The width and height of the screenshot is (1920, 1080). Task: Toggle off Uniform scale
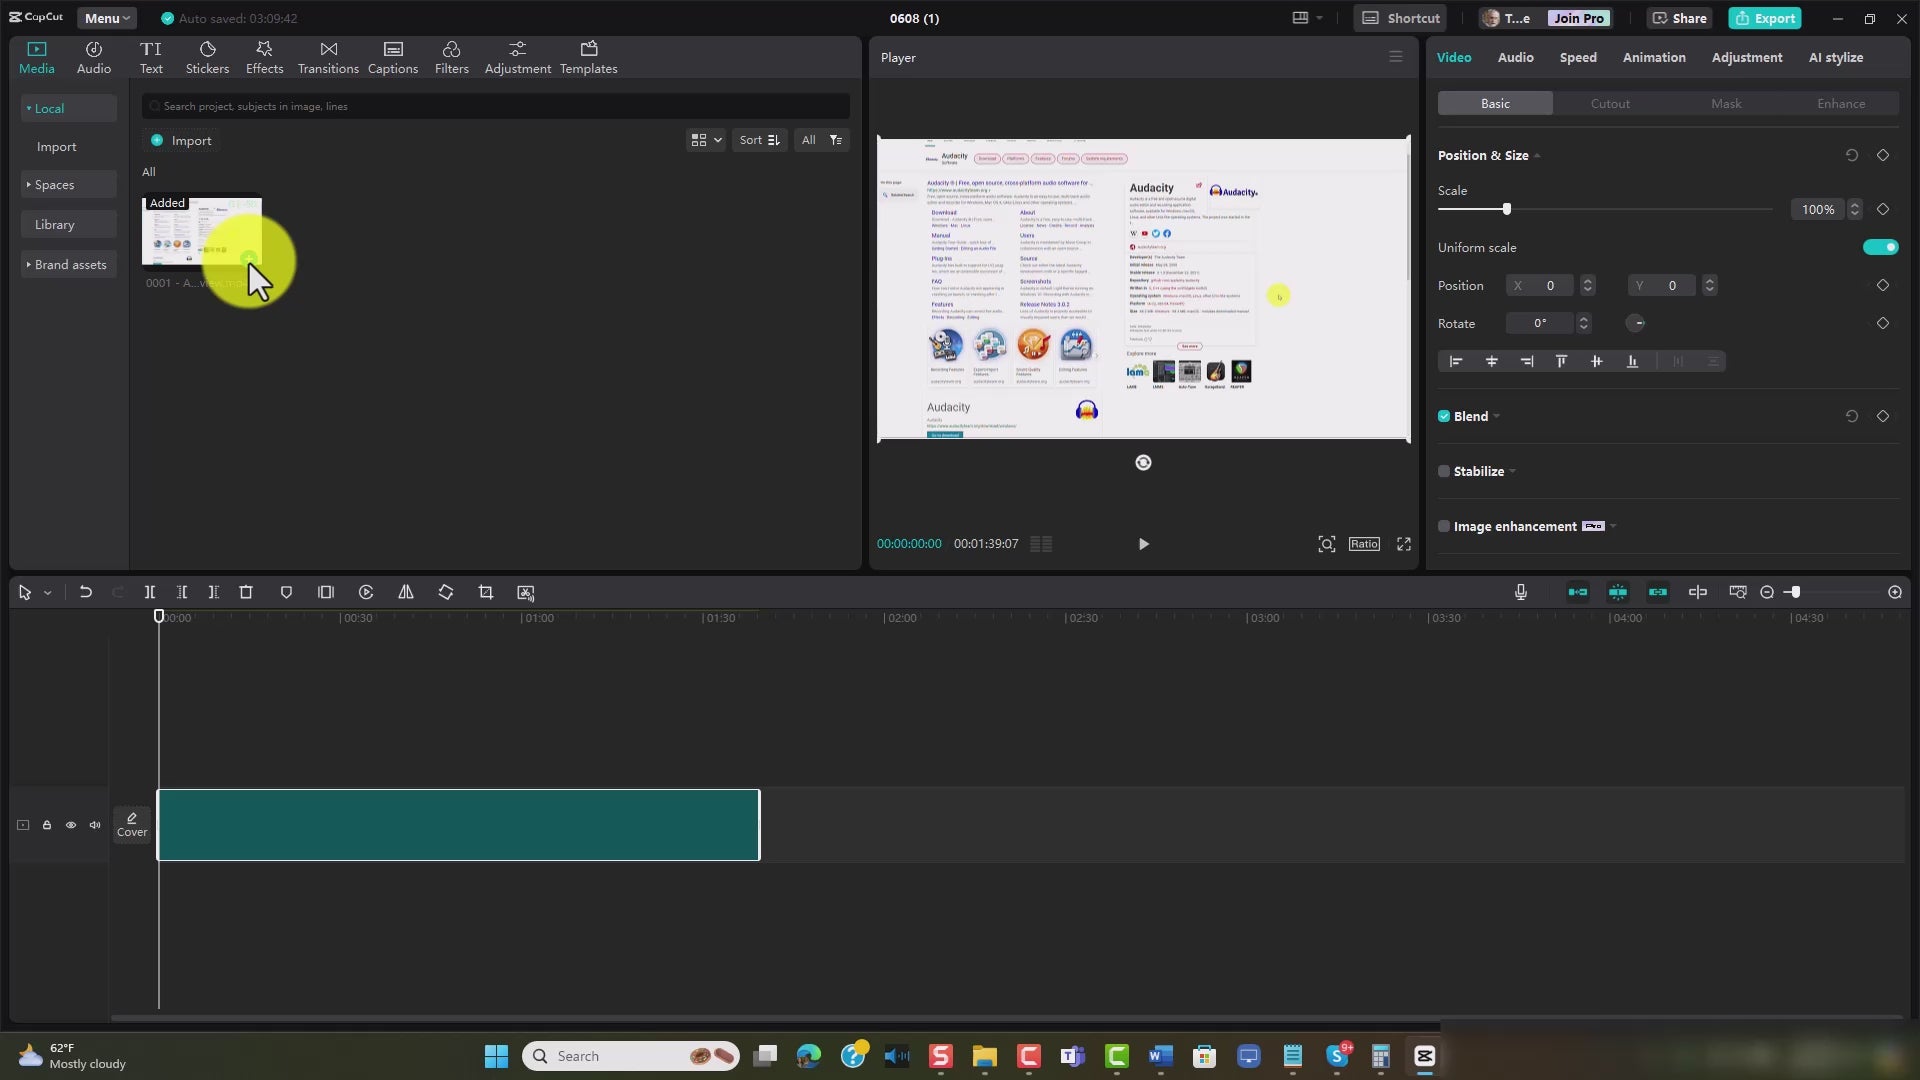(x=1879, y=247)
